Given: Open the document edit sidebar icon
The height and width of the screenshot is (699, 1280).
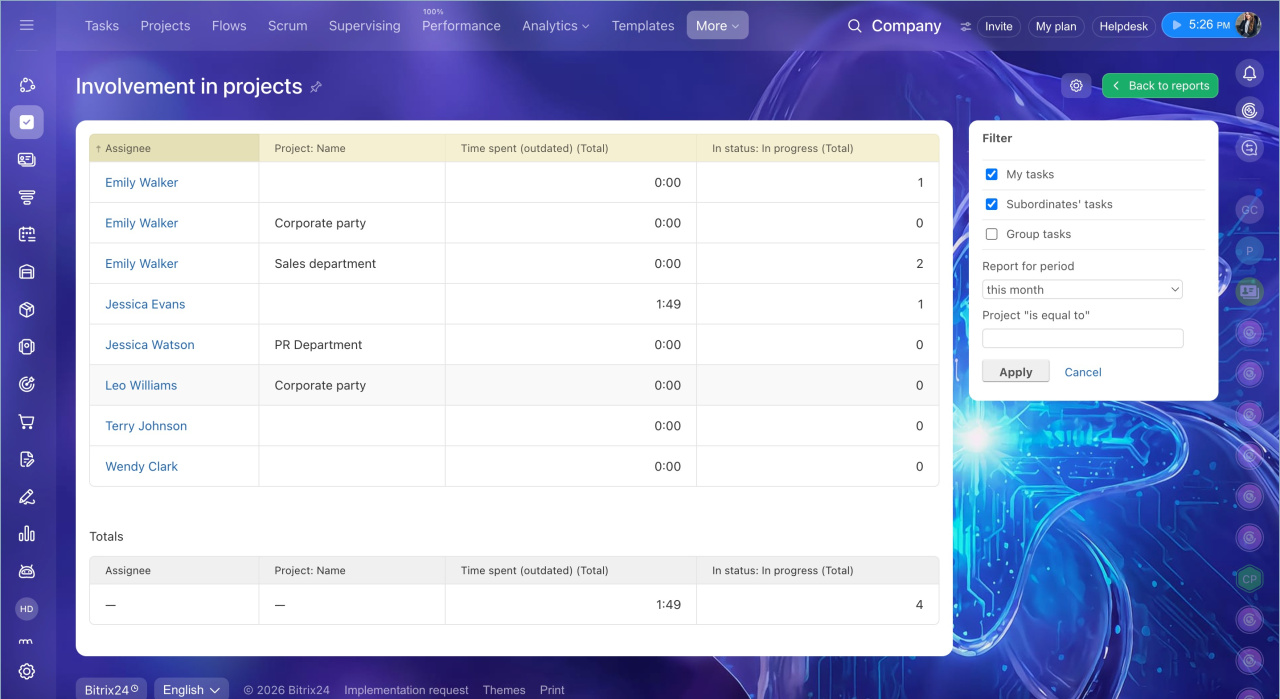Looking at the screenshot, I should click(27, 459).
